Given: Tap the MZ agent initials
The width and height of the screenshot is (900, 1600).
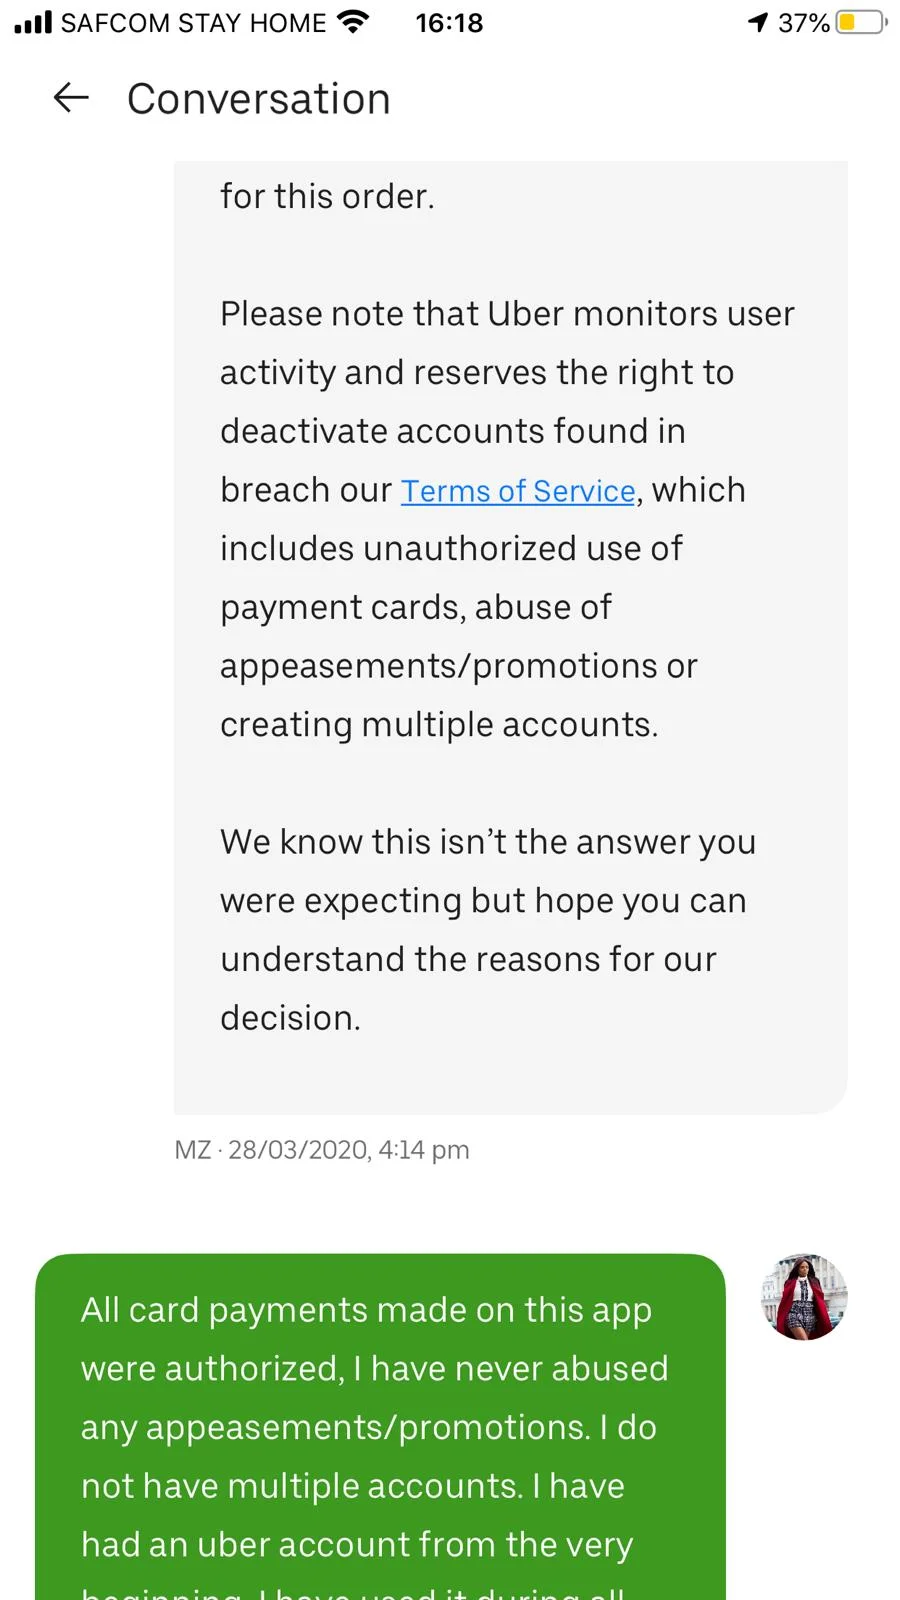Looking at the screenshot, I should [x=192, y=1150].
